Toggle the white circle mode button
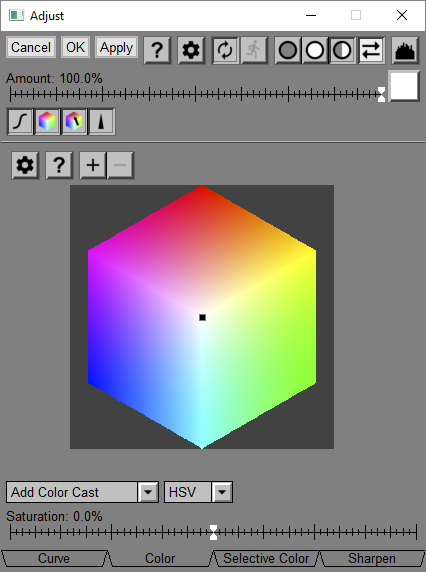 coord(315,50)
